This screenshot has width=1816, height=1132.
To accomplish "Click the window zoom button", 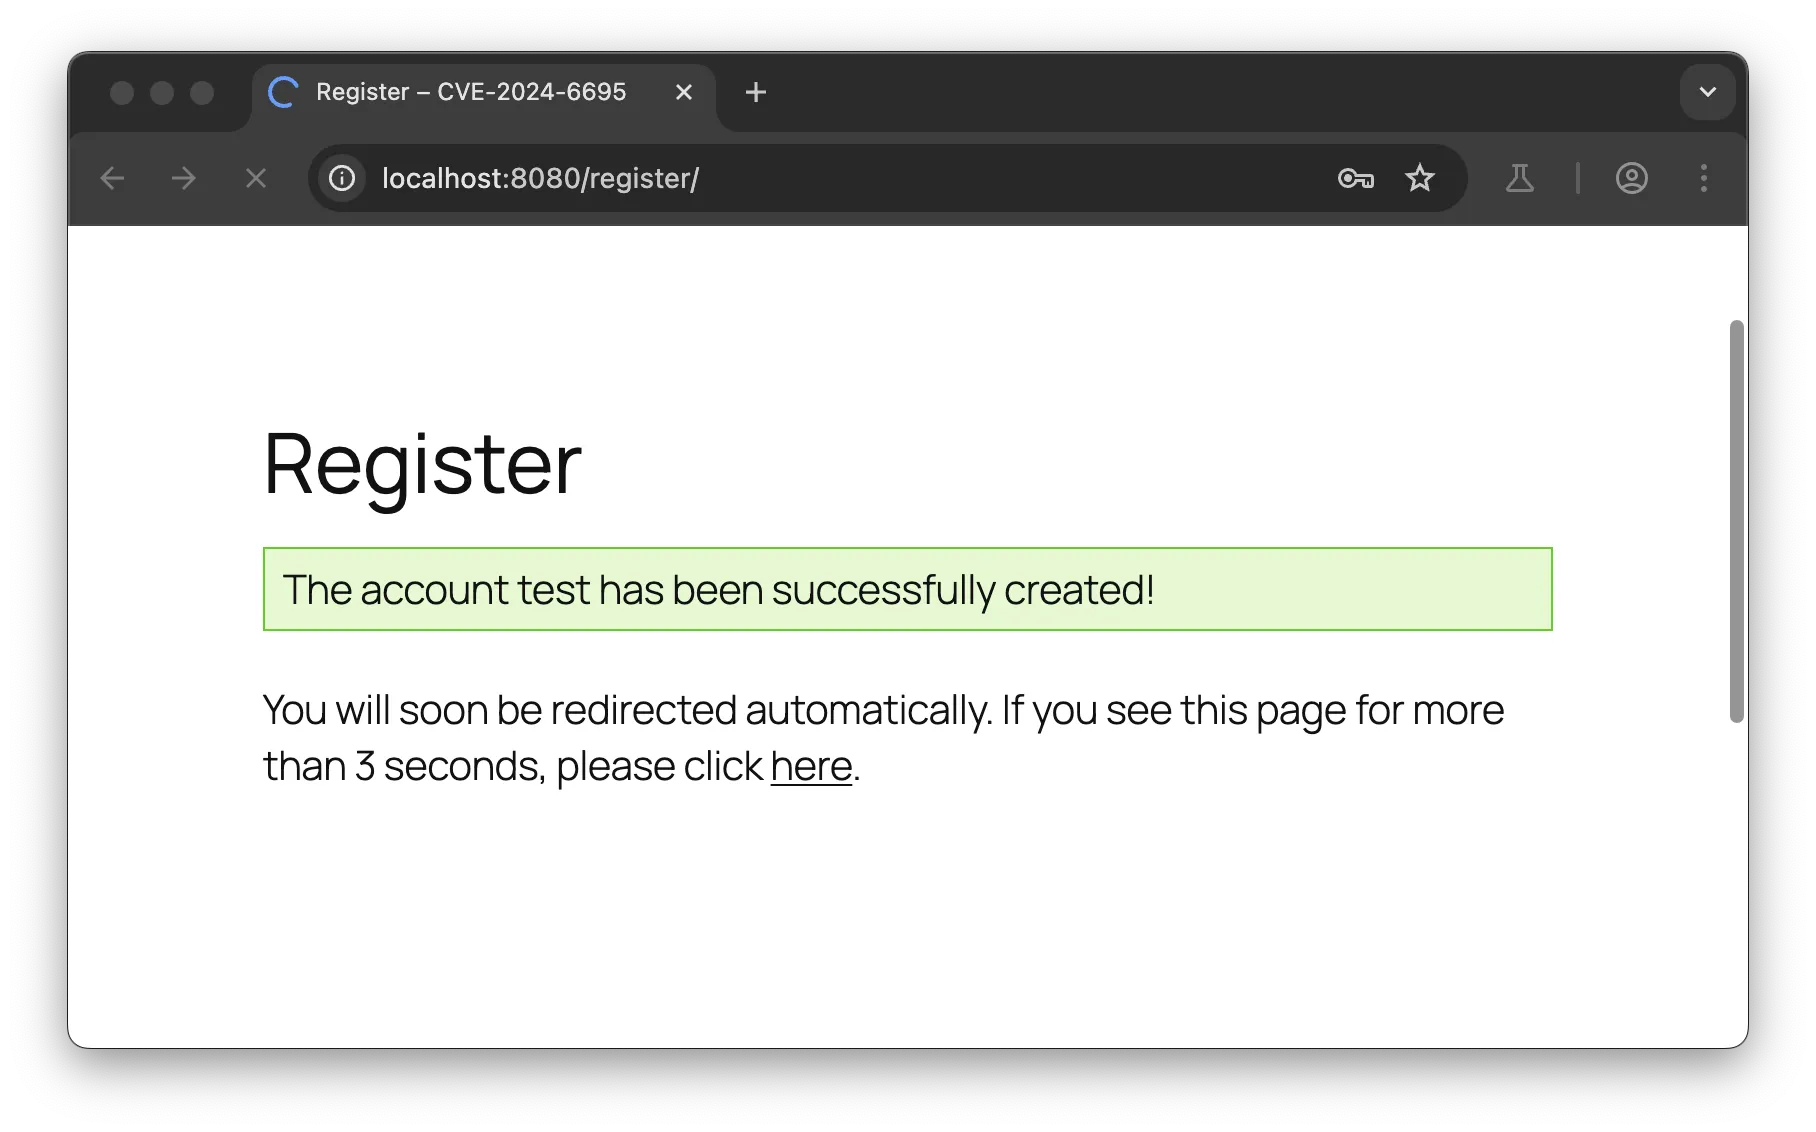I will point(202,93).
